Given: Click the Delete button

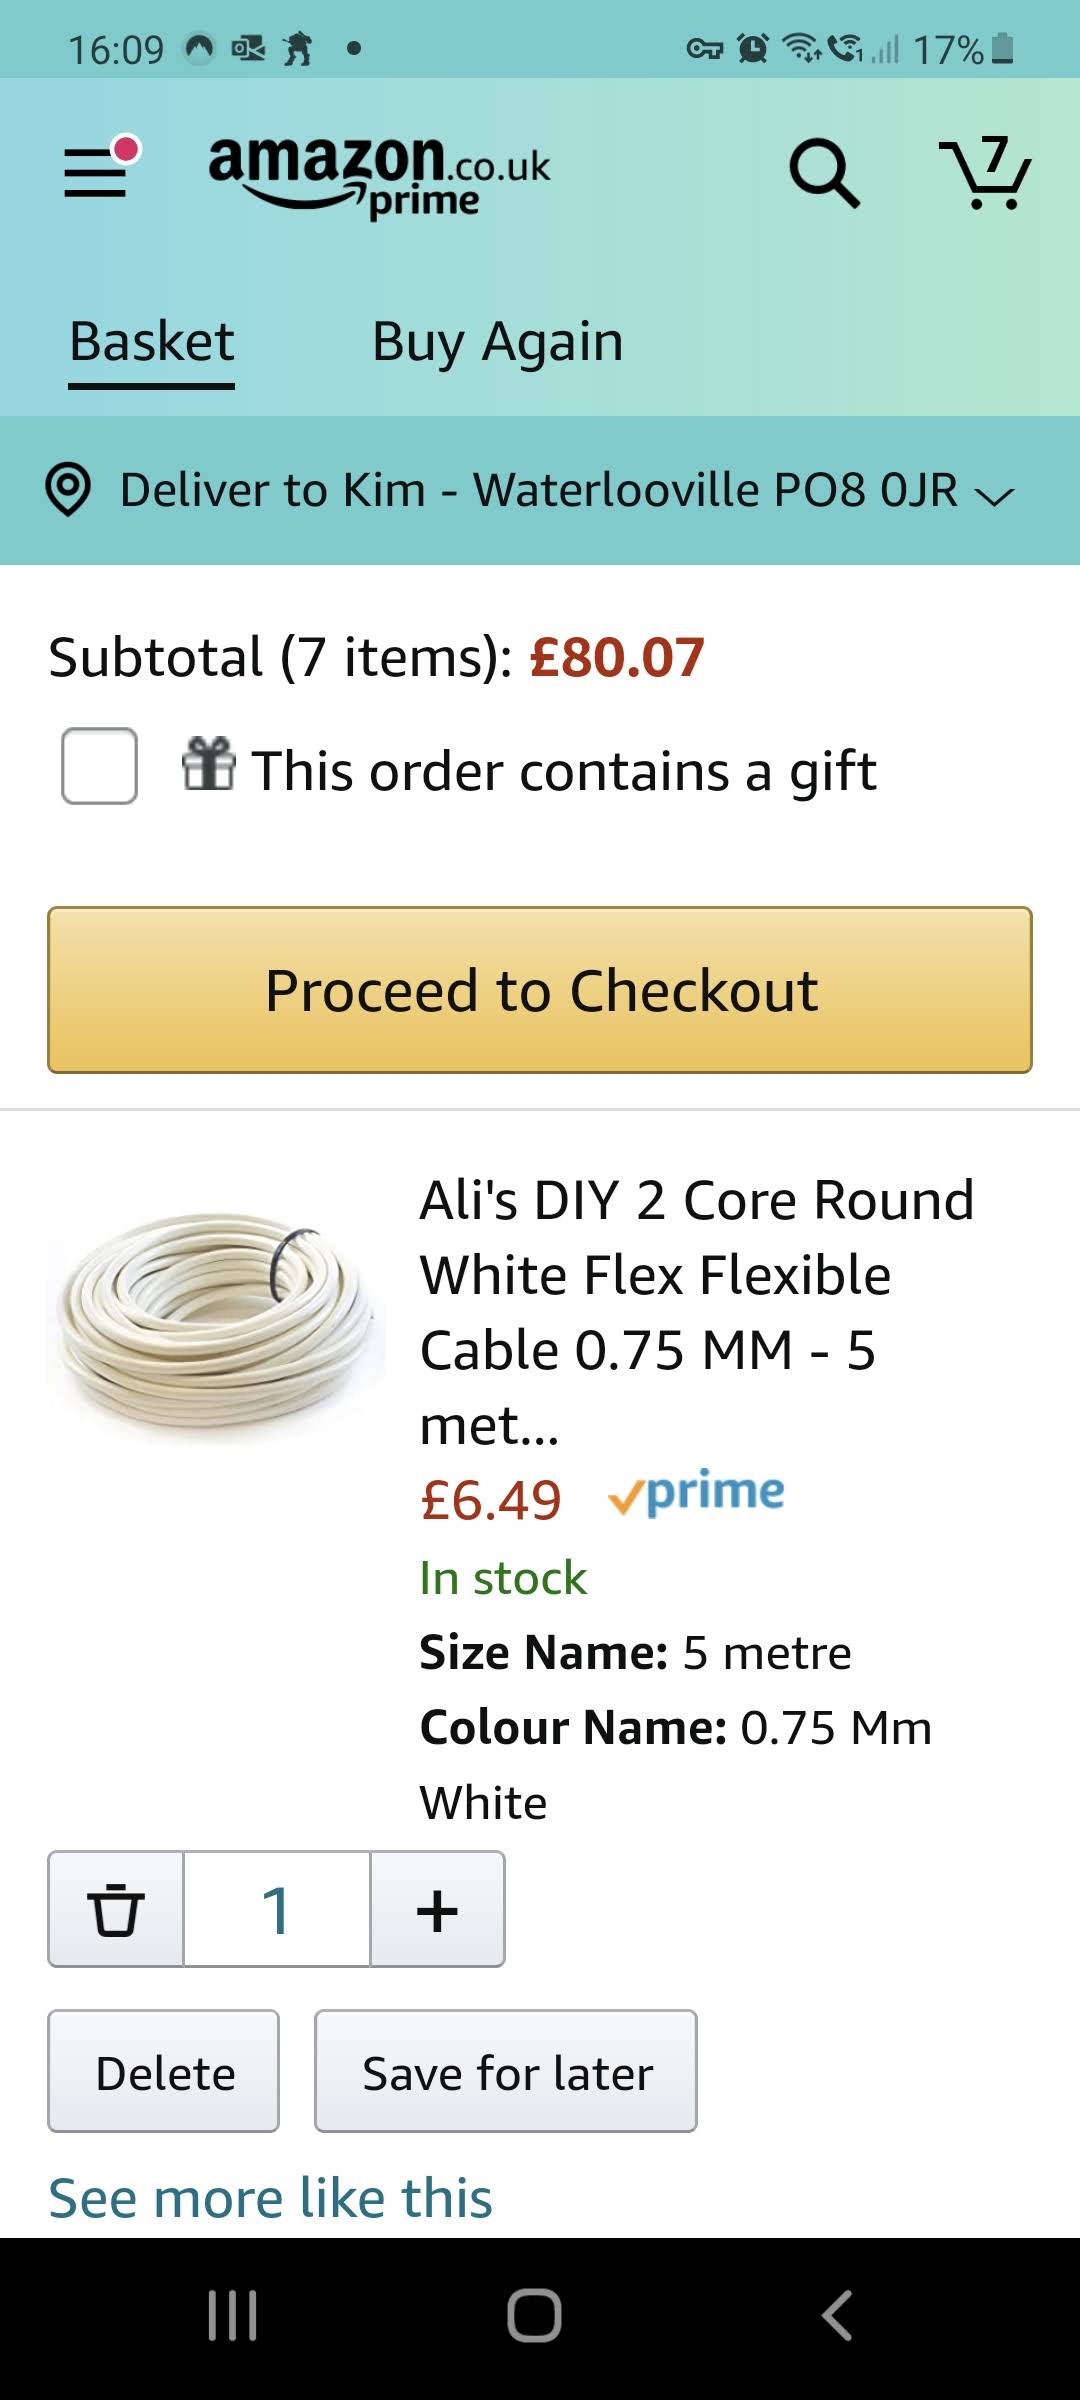Looking at the screenshot, I should (x=164, y=2071).
